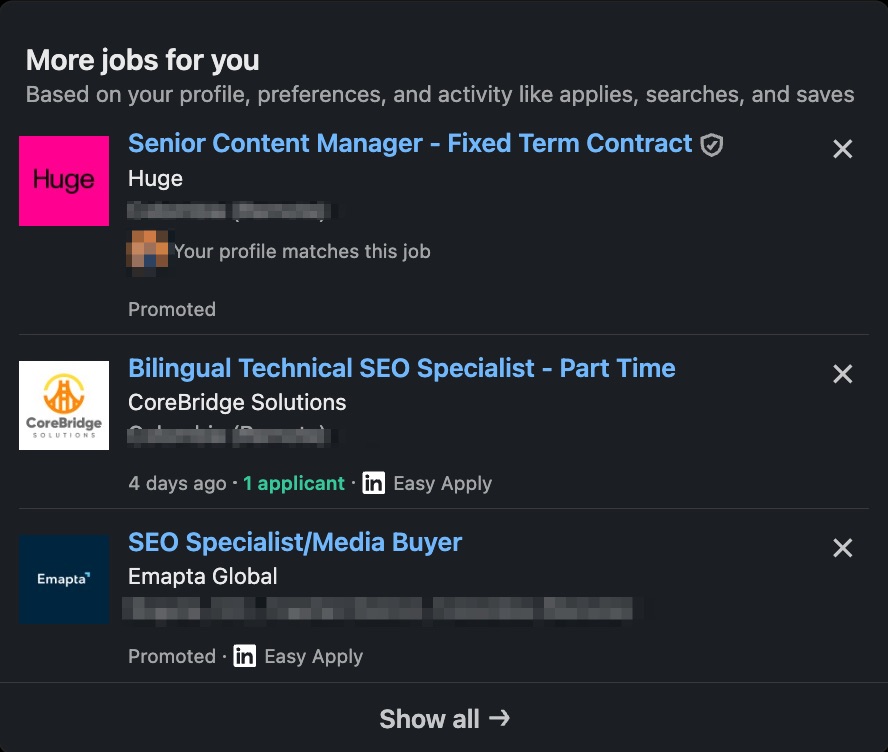Click the Emapta company logo
The width and height of the screenshot is (888, 752).
click(x=63, y=580)
